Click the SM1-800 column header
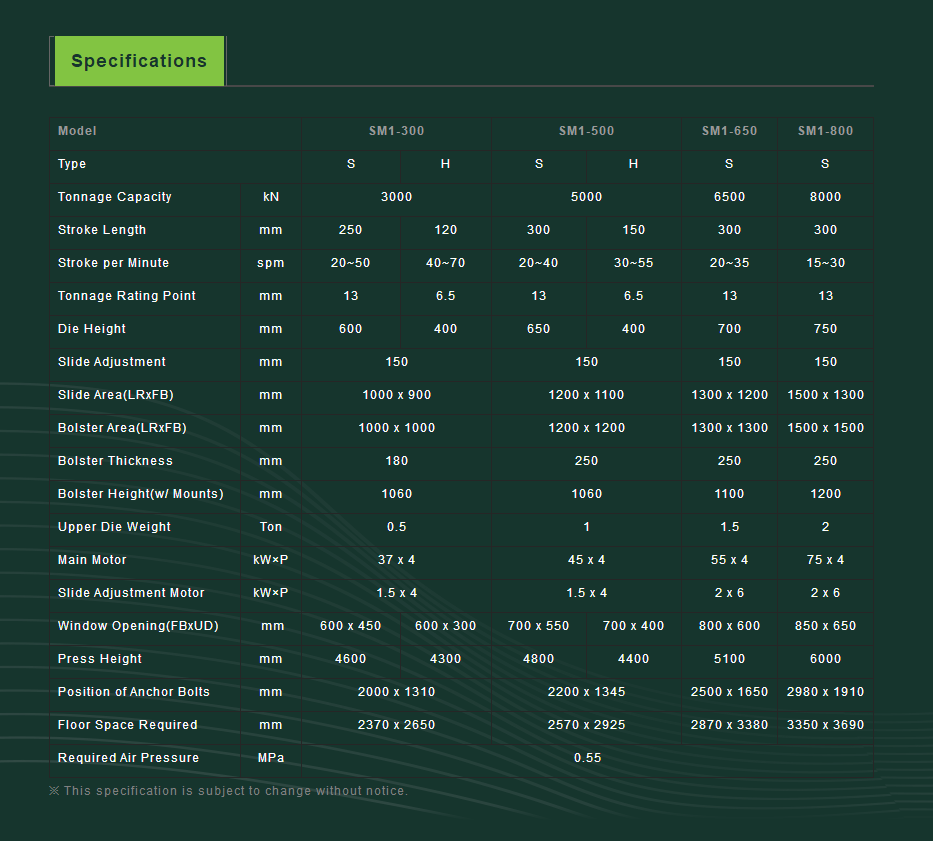Image resolution: width=933 pixels, height=841 pixels. coord(825,131)
